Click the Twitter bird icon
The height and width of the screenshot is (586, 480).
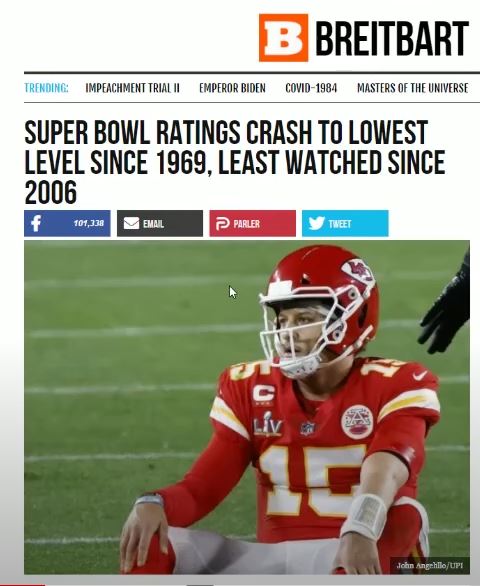tap(317, 223)
